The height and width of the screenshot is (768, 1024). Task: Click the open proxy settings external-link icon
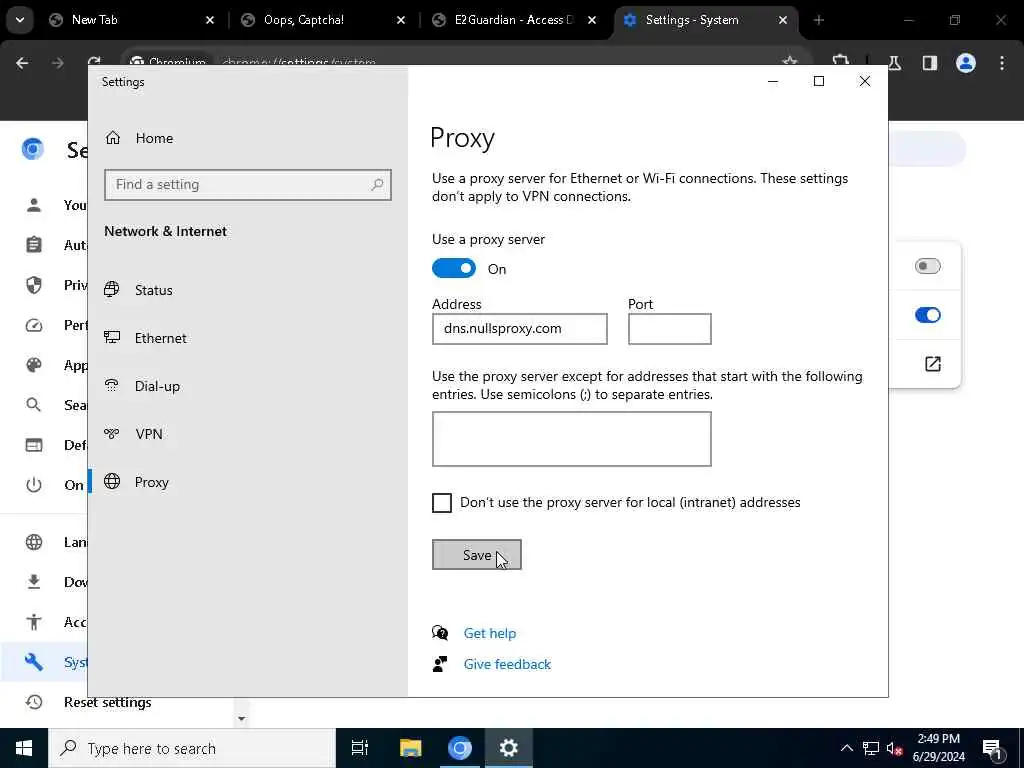pos(933,364)
